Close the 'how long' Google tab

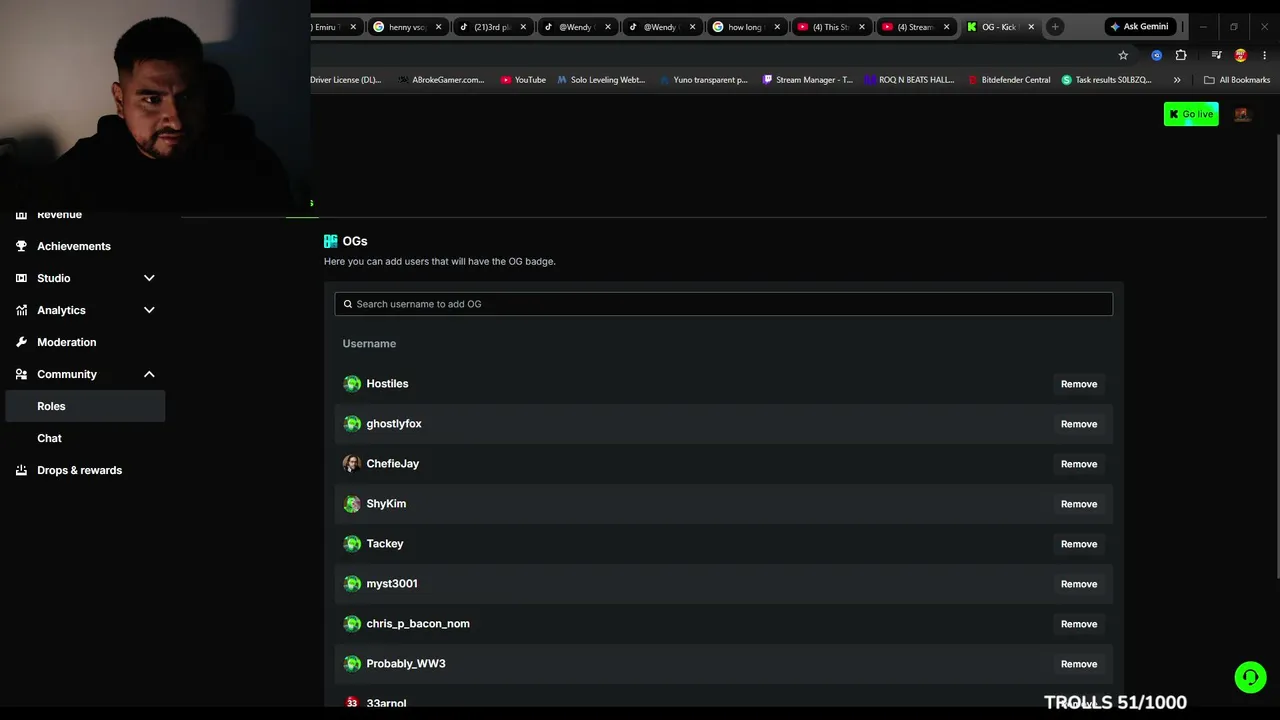[x=777, y=27]
